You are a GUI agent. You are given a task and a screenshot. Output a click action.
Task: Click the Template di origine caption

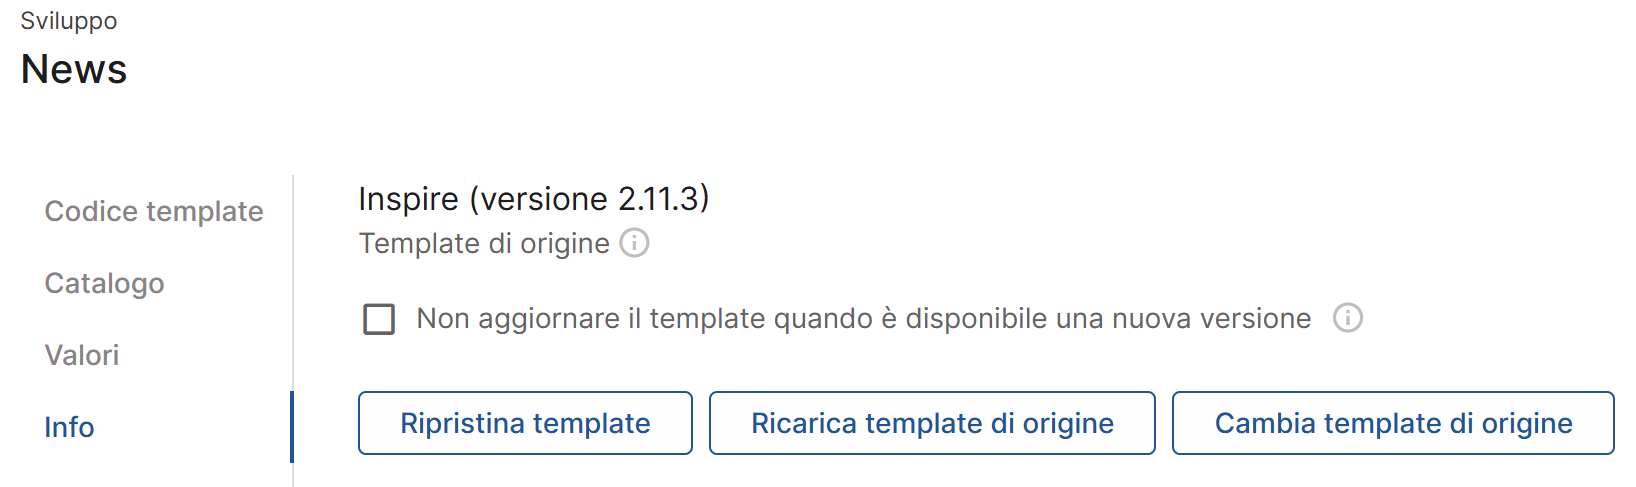pyautogui.click(x=484, y=243)
